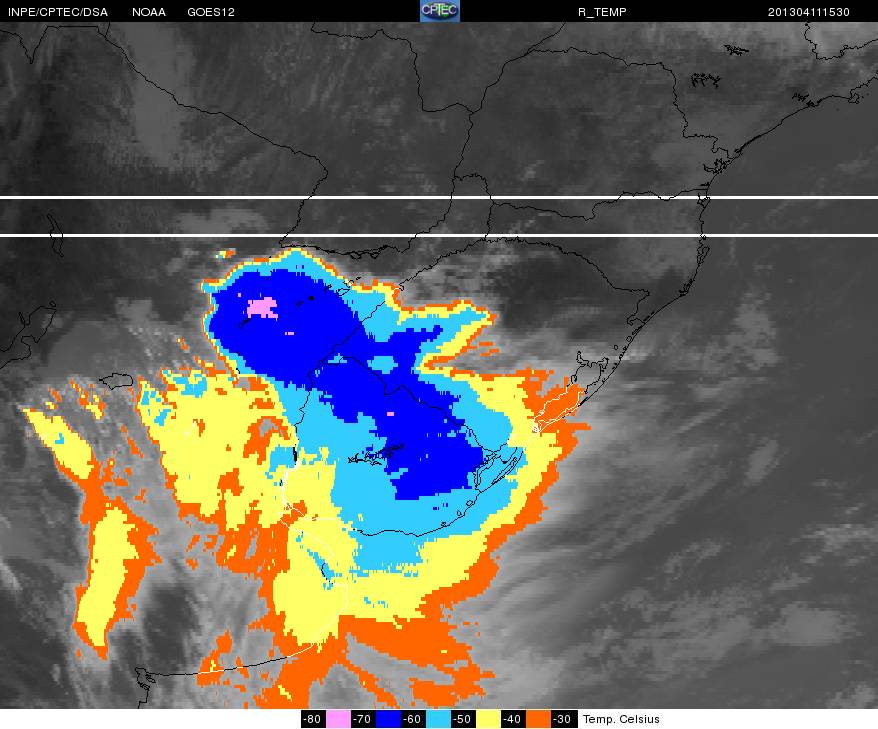Pick the dark blue legend swatch (-70 to -60)
Viewport: 878px width, 729px height.
click(x=387, y=719)
